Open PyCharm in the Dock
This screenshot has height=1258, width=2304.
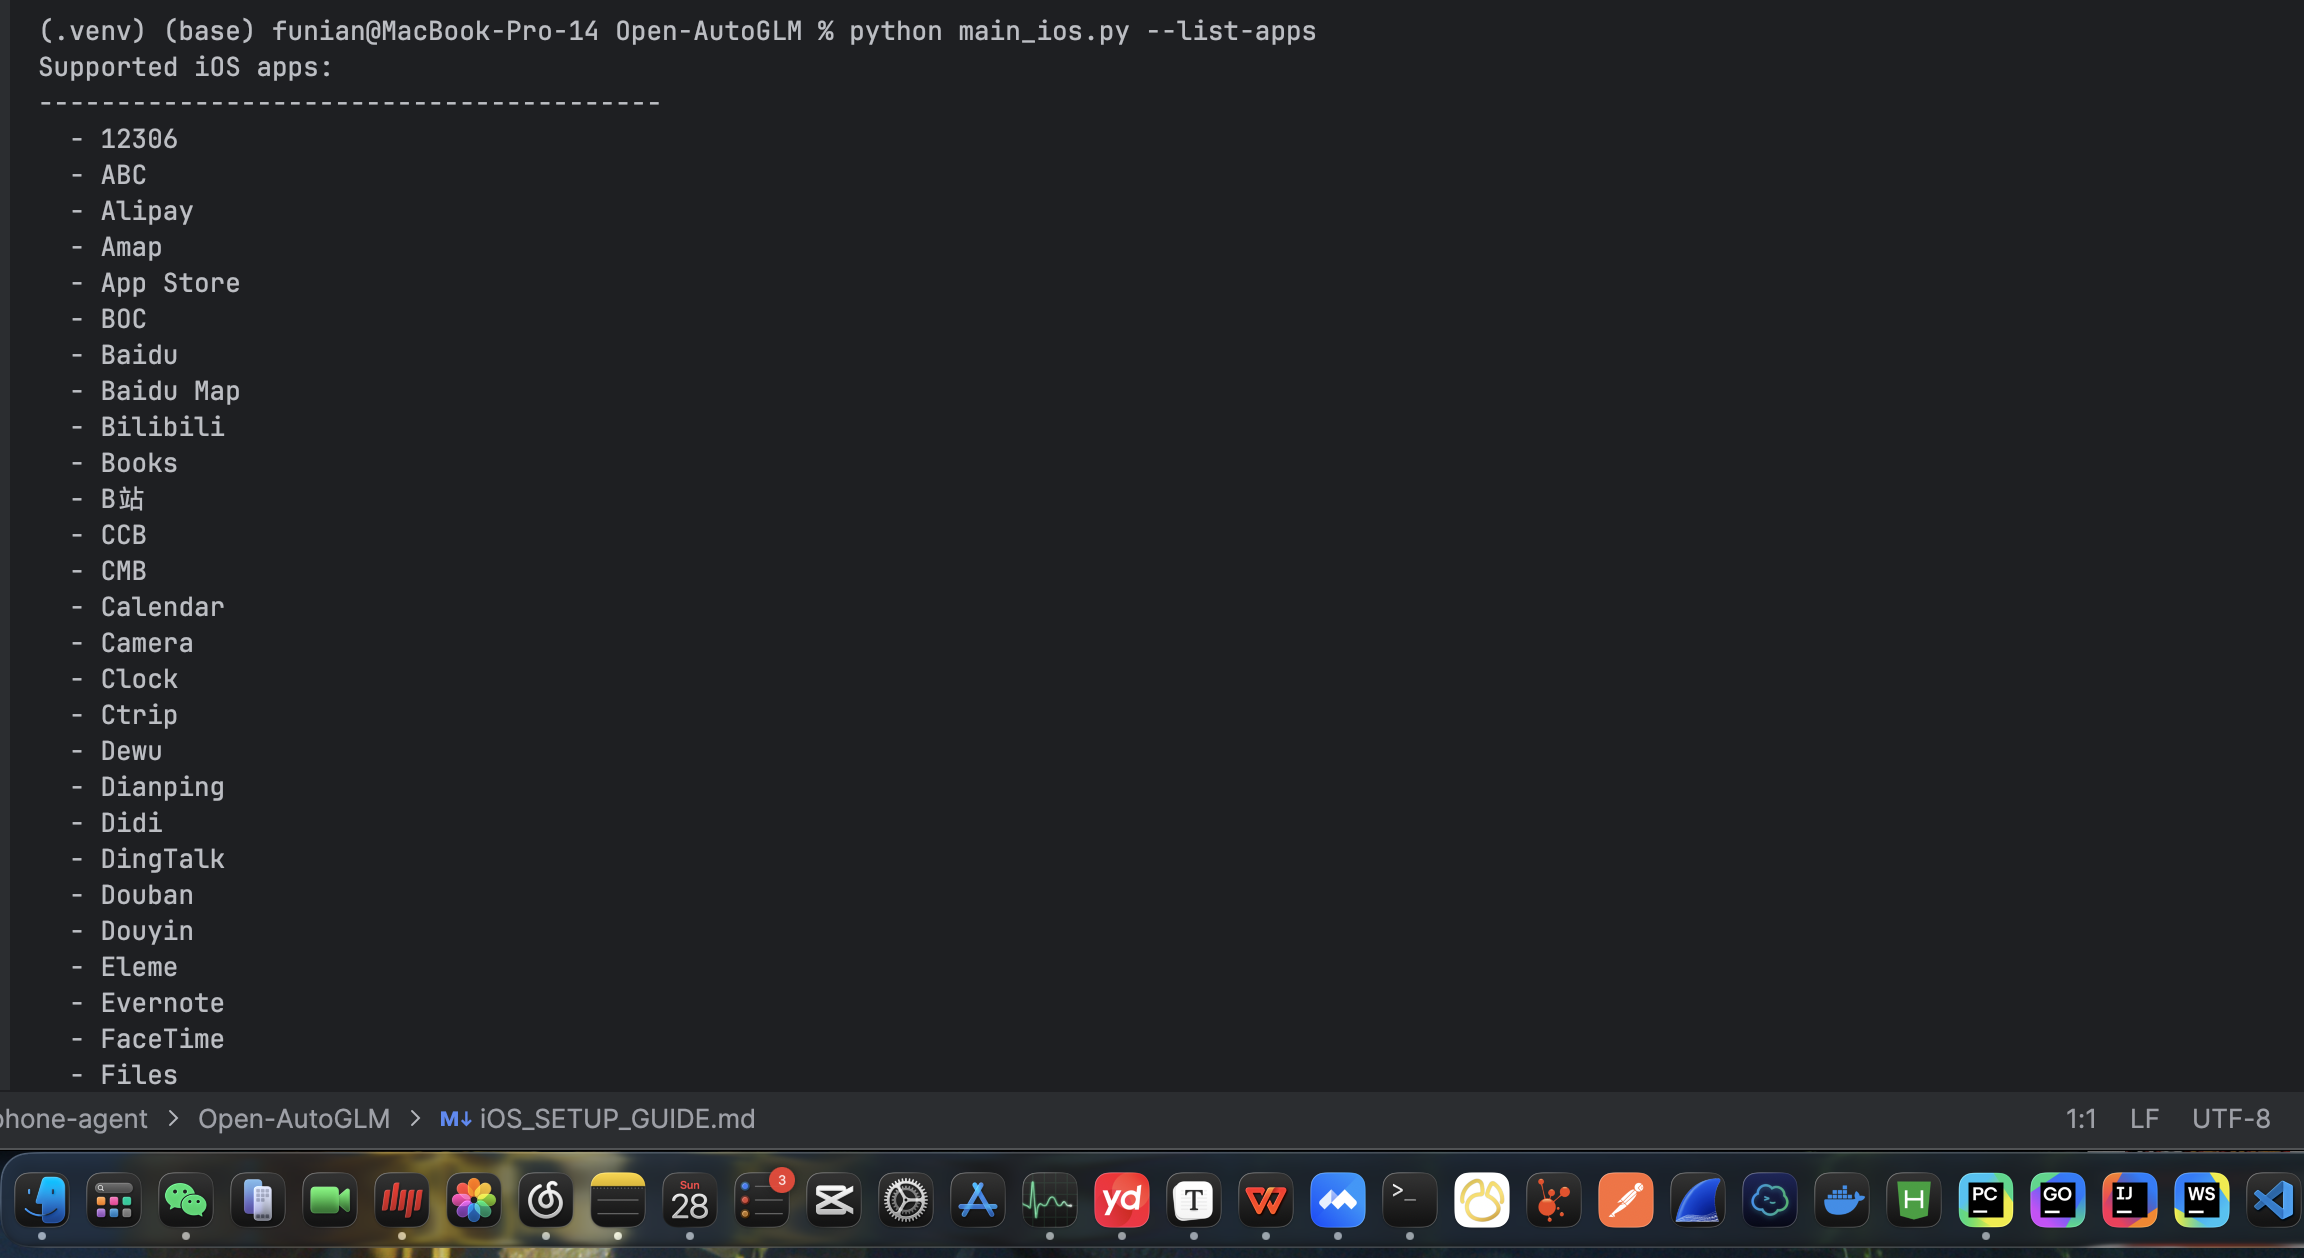tap(1985, 1200)
